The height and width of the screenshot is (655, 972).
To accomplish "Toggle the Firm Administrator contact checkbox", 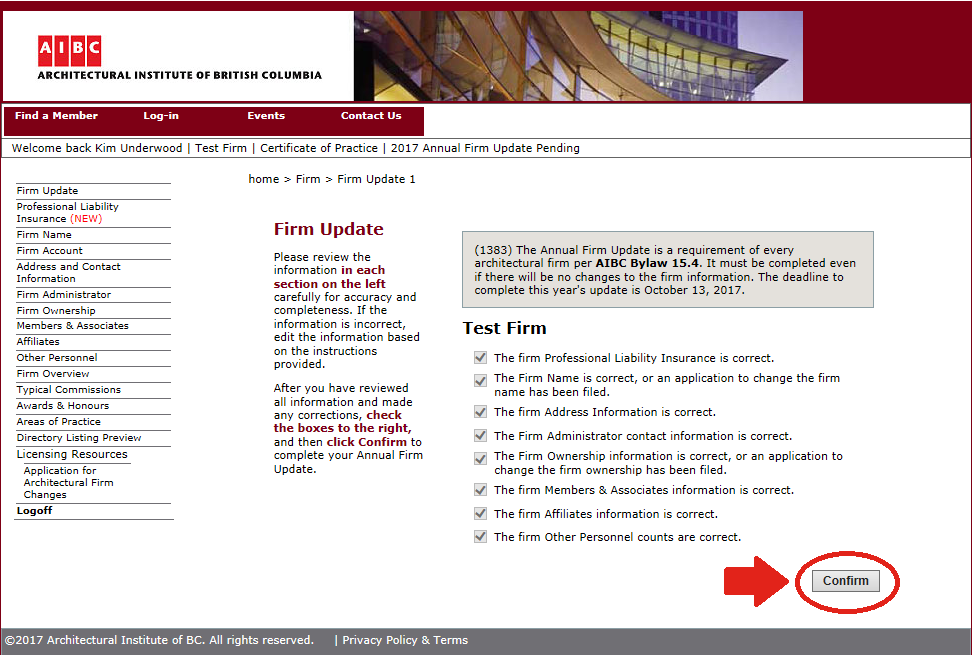I will click(481, 436).
